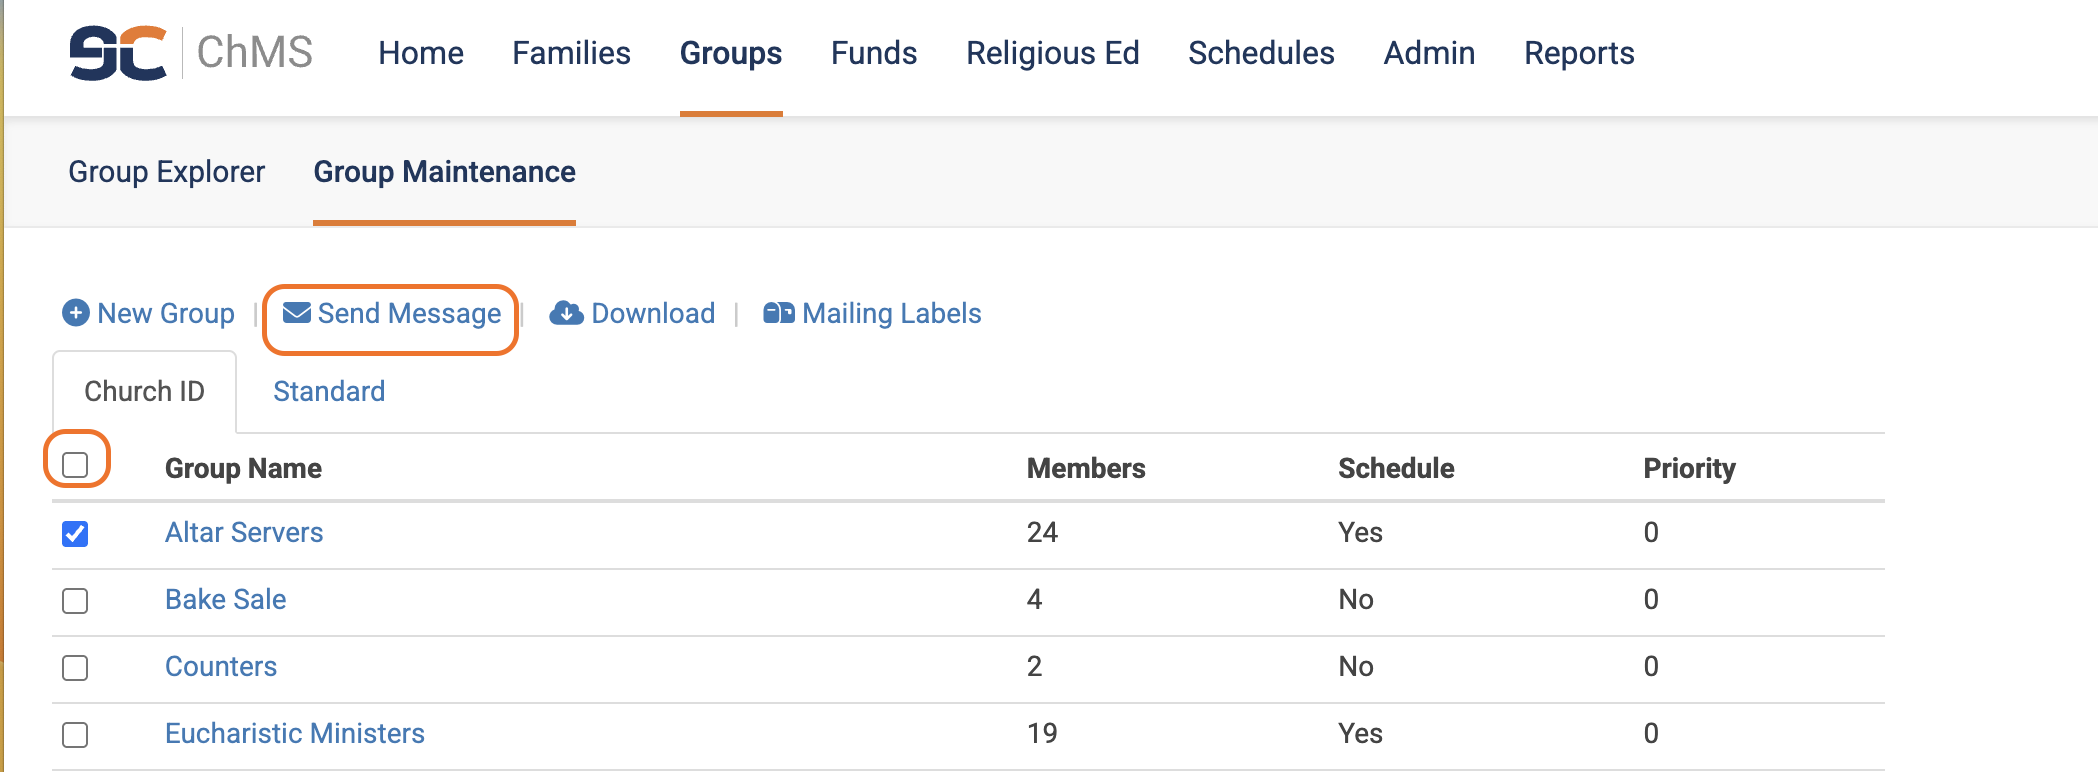This screenshot has height=772, width=2098.
Task: Open the Eucharistic Ministers group link
Action: pos(295,733)
